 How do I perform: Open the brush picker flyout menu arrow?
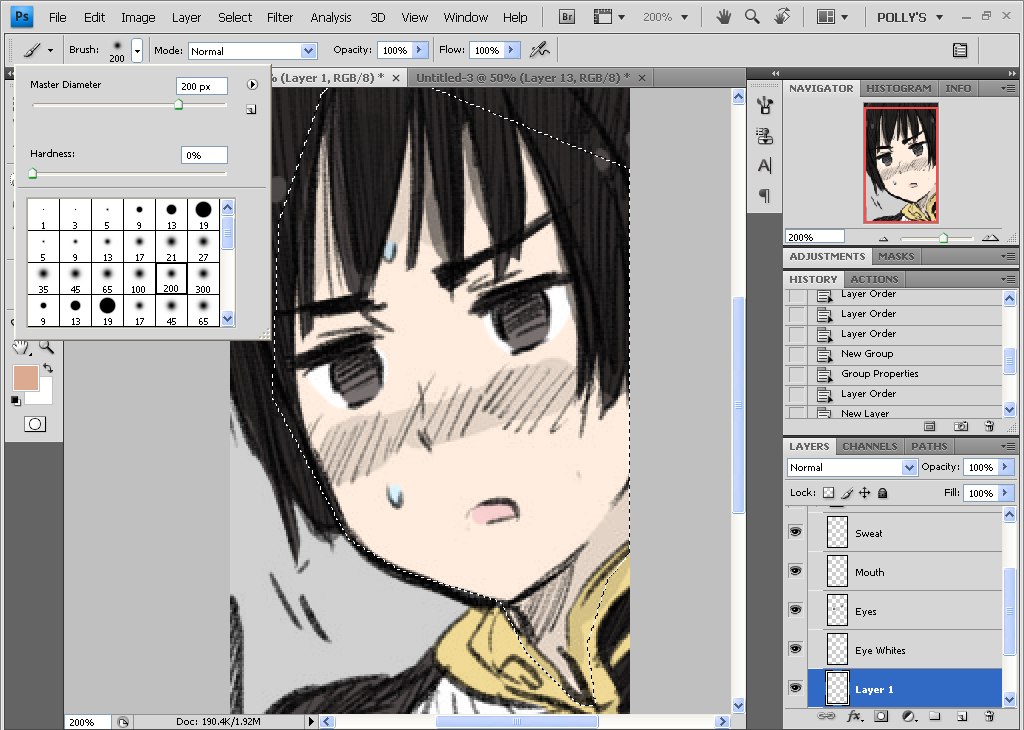point(253,84)
